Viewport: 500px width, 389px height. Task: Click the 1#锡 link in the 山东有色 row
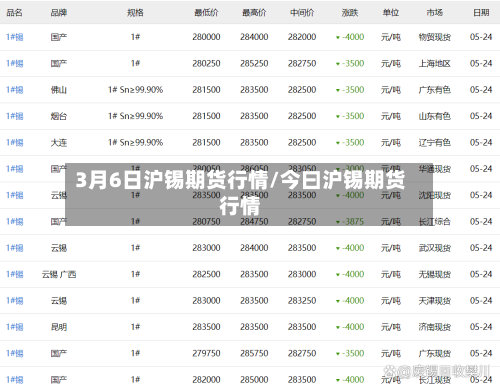tap(15, 116)
